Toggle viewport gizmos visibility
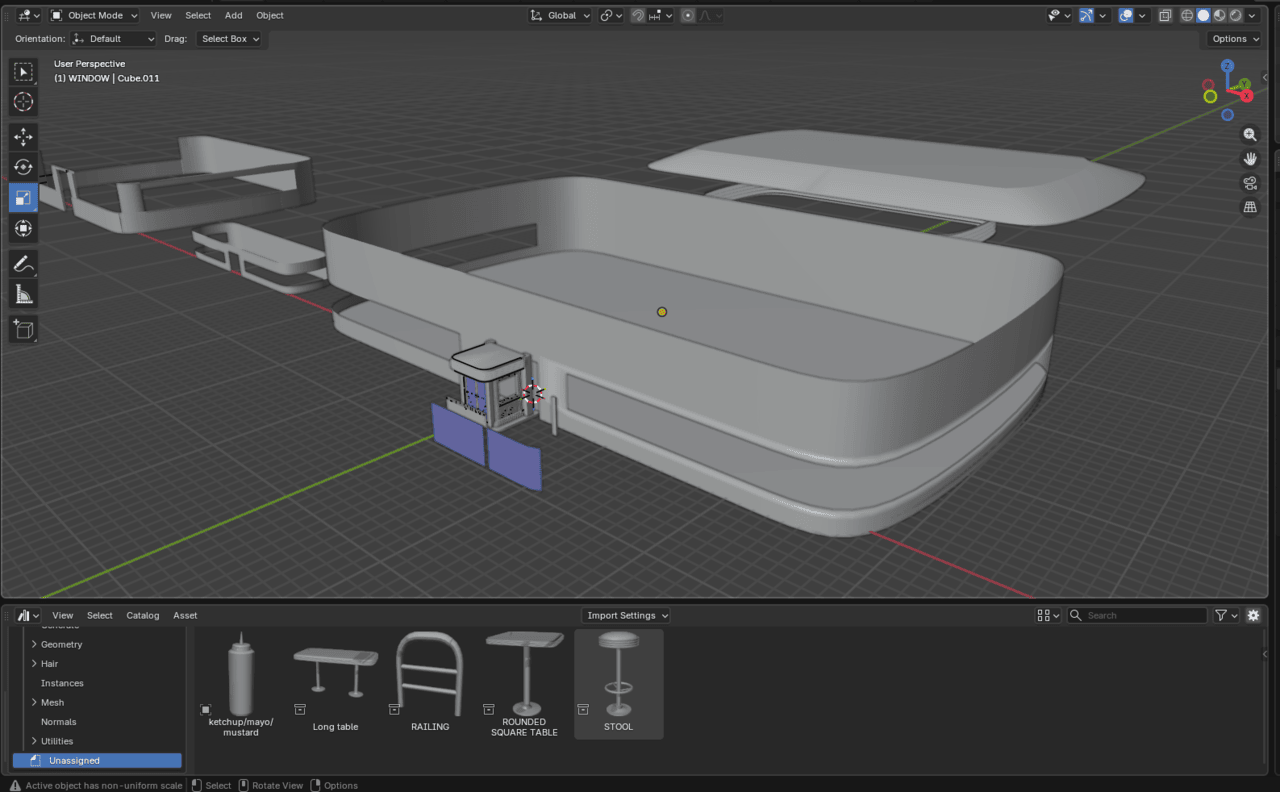 point(1086,15)
